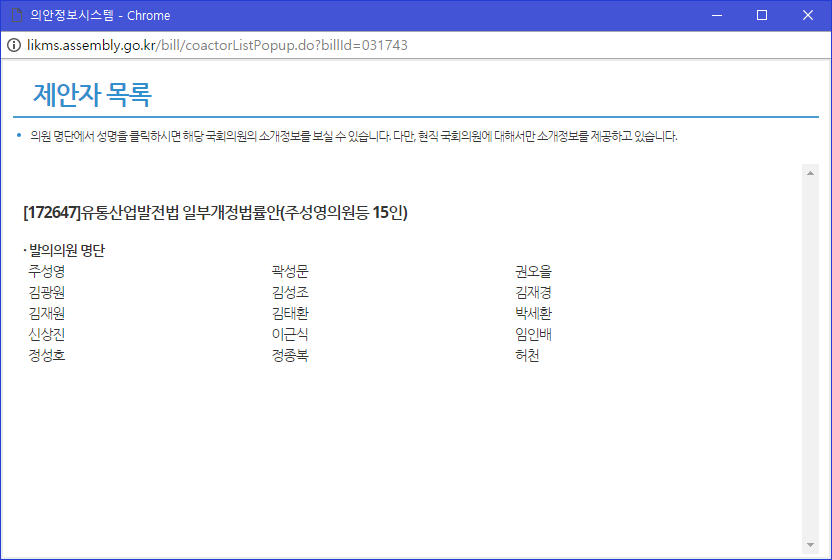Click the page document icon in title bar
The width and height of the screenshot is (832, 560).
(x=17, y=15)
